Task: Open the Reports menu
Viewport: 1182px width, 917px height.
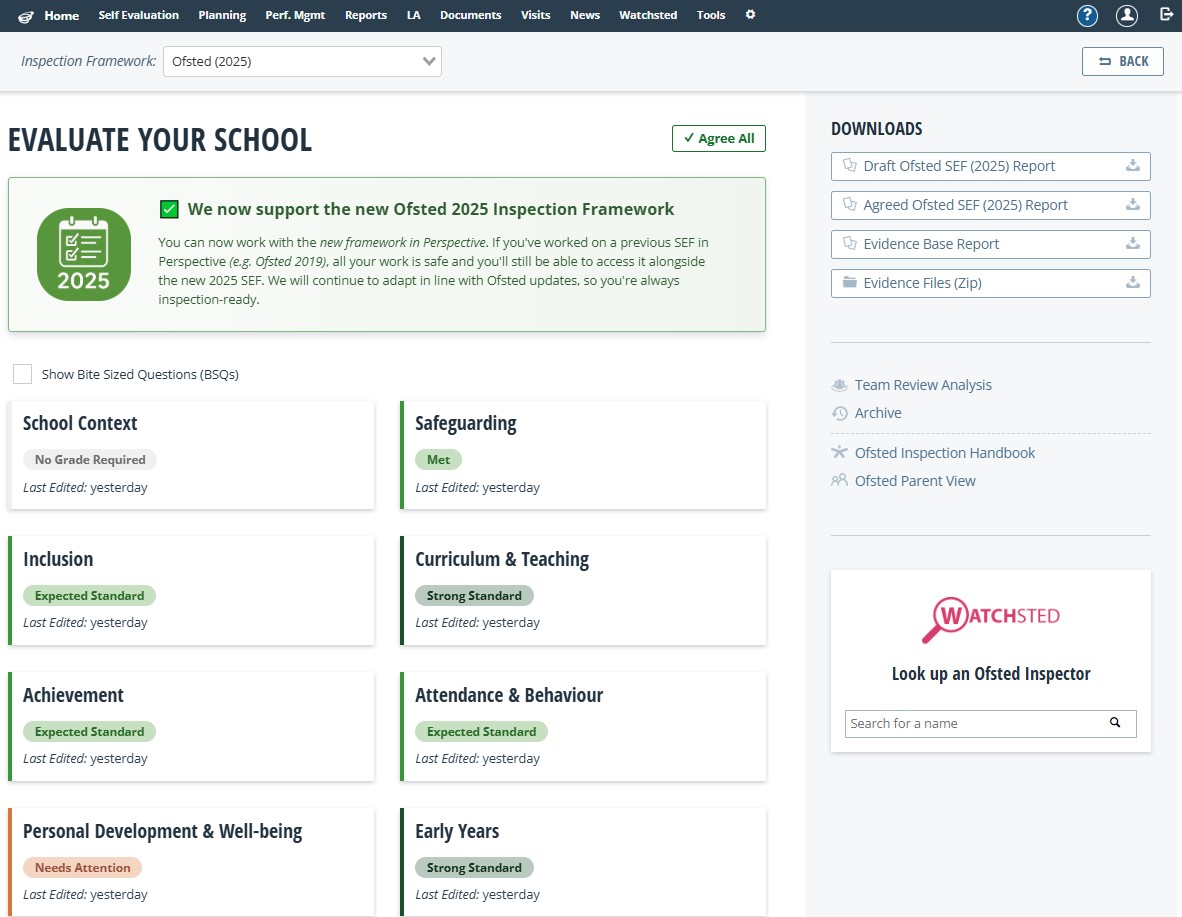Action: pyautogui.click(x=366, y=15)
